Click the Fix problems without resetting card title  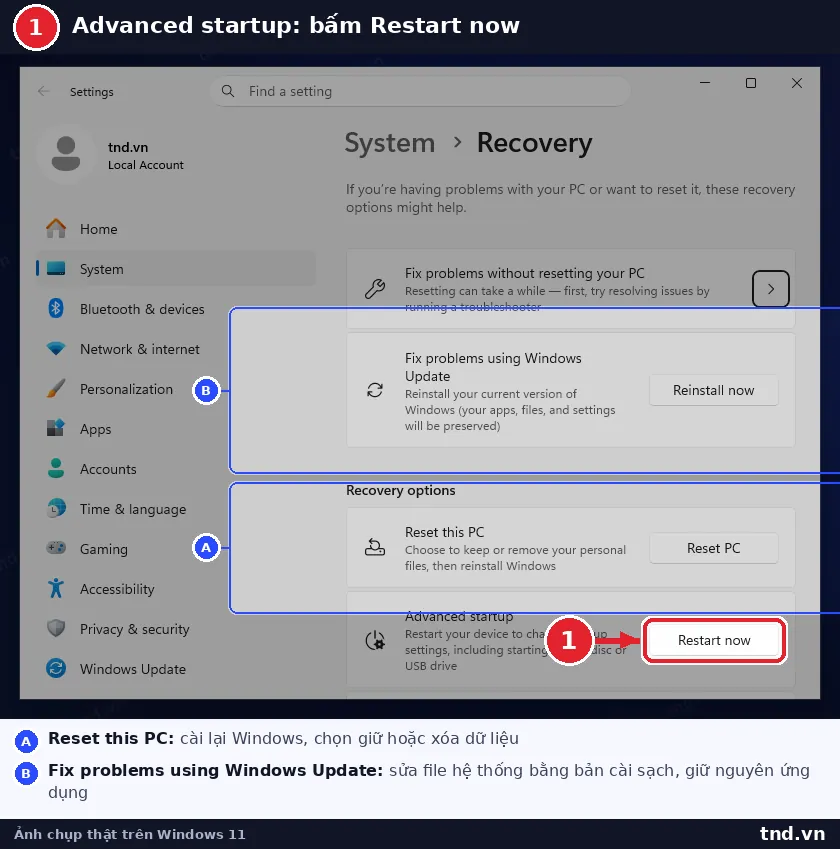[x=525, y=273]
